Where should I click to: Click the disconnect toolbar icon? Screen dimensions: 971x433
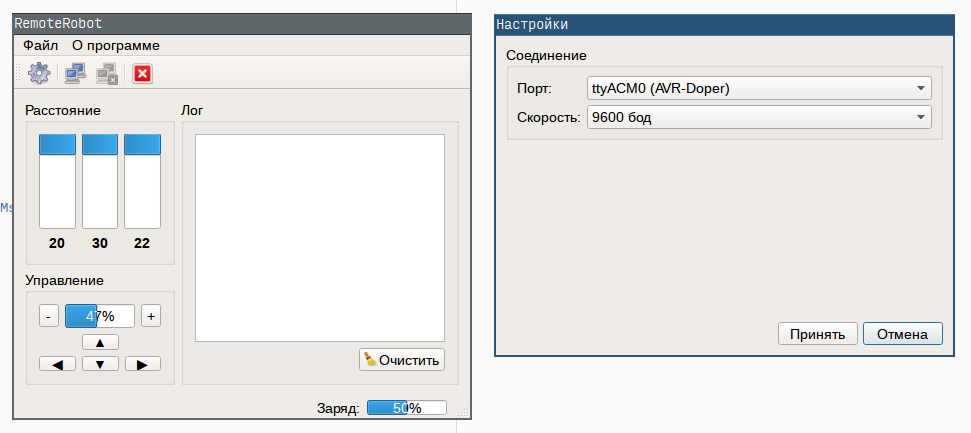tap(107, 74)
